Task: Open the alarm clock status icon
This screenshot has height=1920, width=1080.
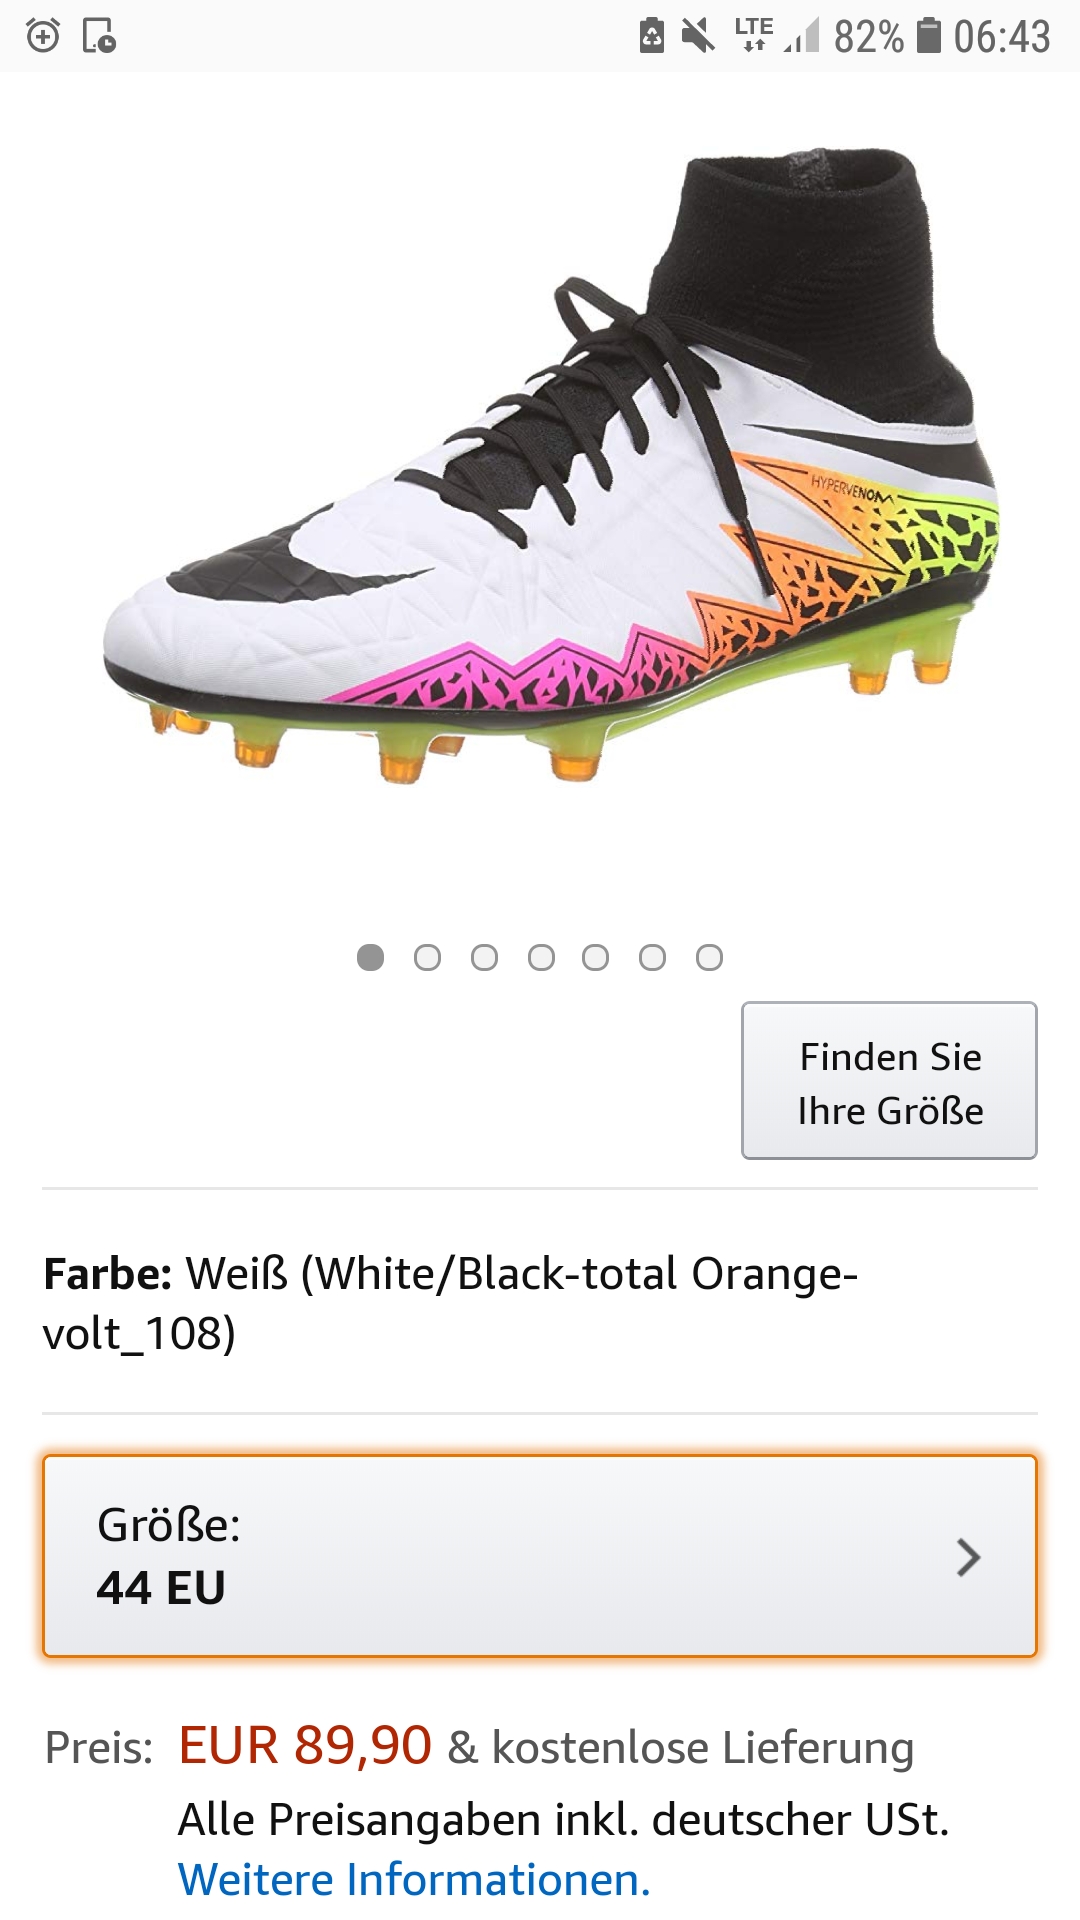Action: tap(42, 36)
